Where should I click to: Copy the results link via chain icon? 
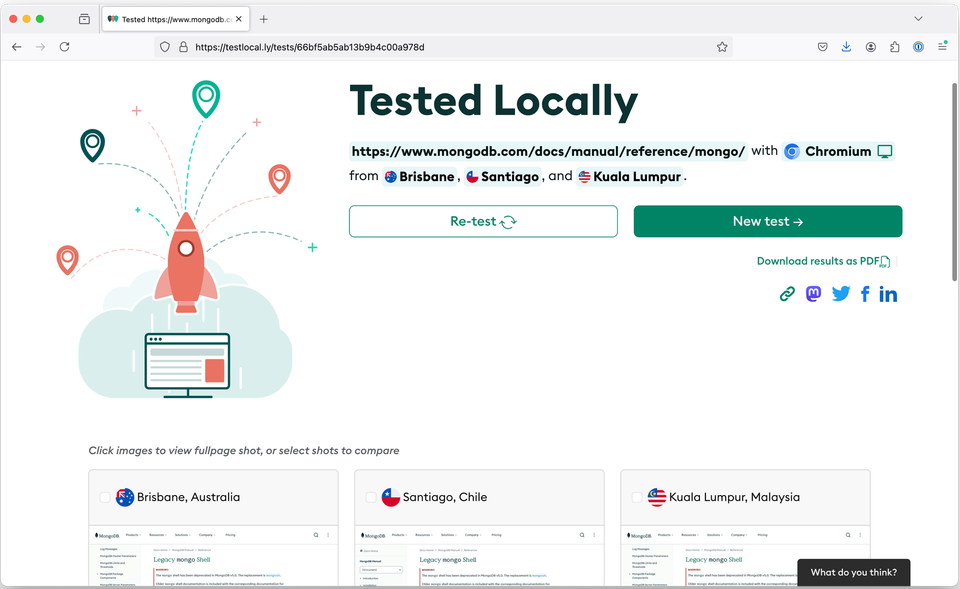tap(787, 294)
